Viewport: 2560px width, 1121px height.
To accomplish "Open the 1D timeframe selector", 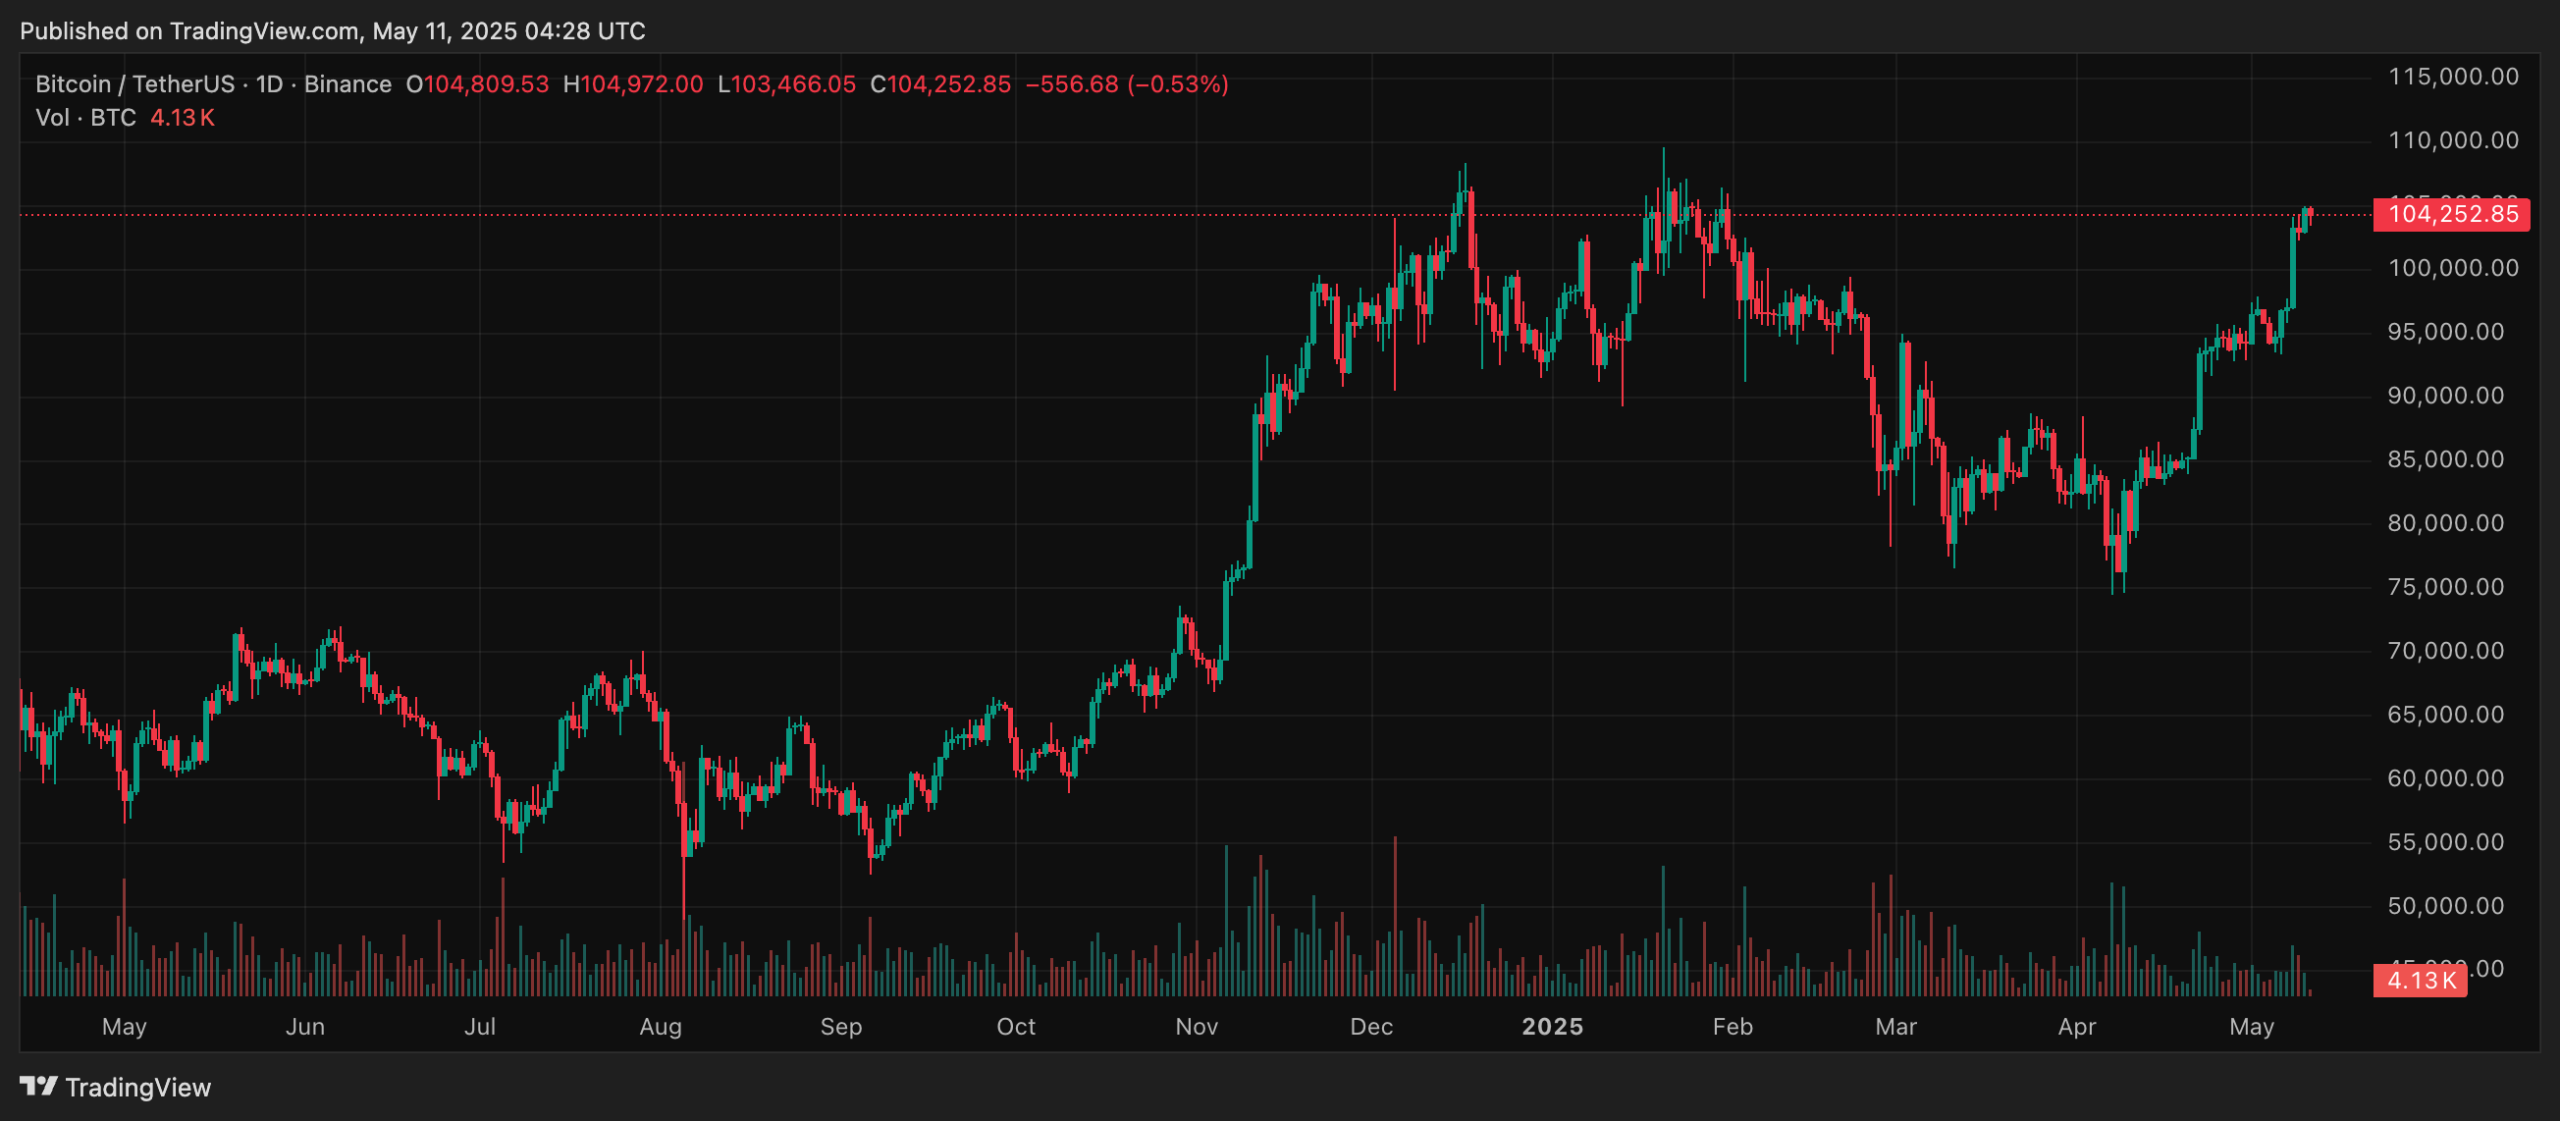I will pos(270,84).
